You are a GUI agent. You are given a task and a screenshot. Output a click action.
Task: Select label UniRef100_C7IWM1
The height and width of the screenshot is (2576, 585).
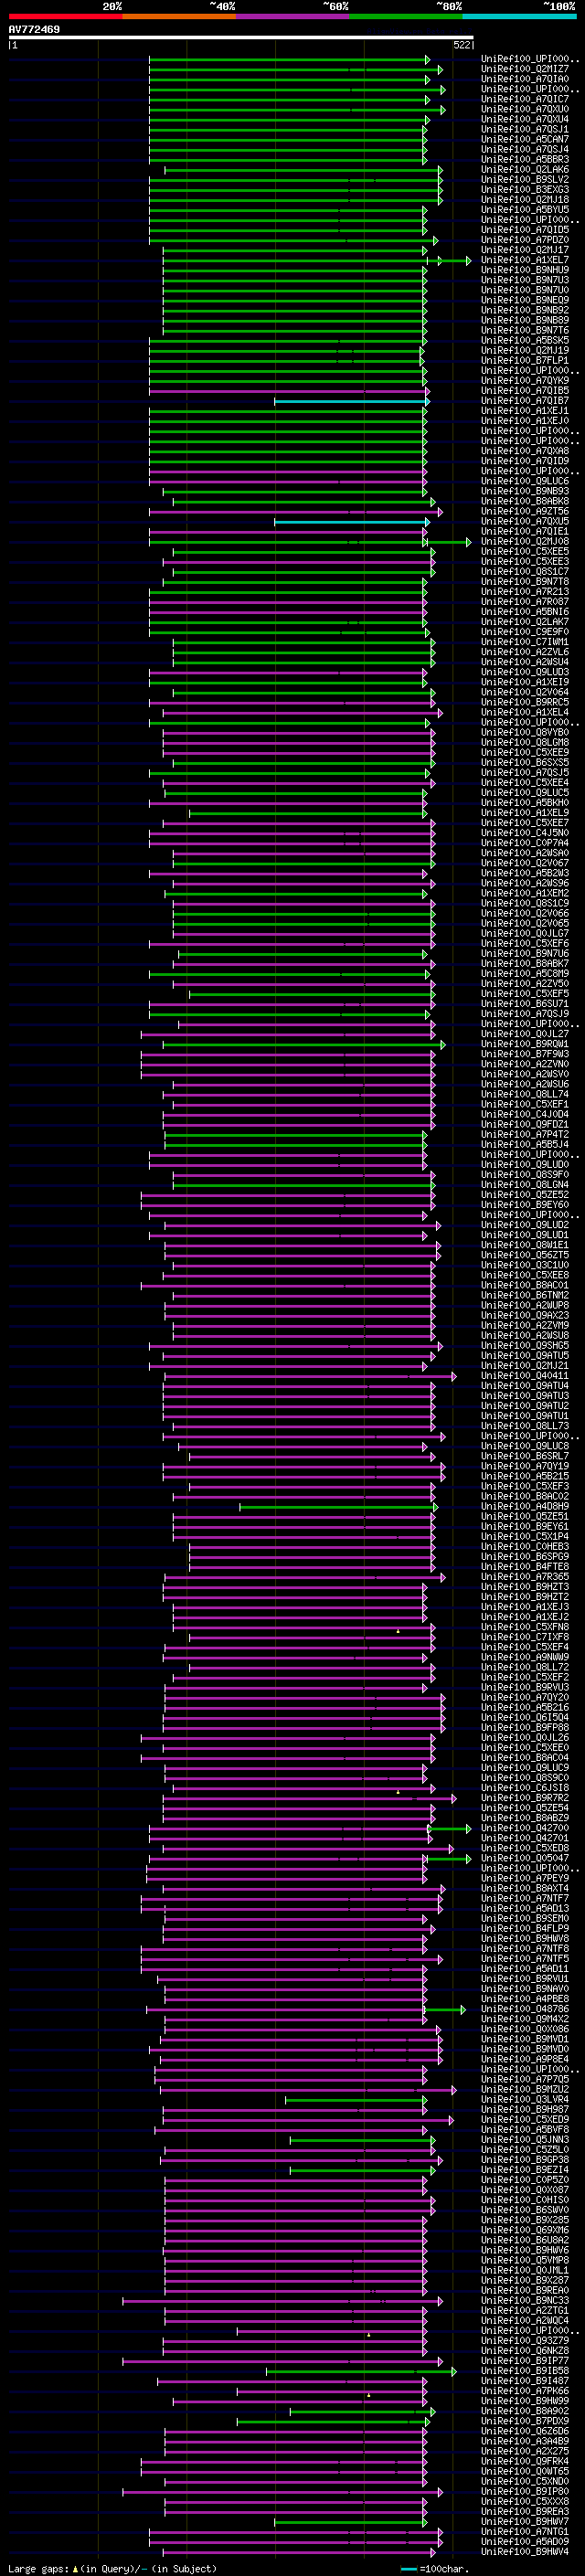pos(524,642)
